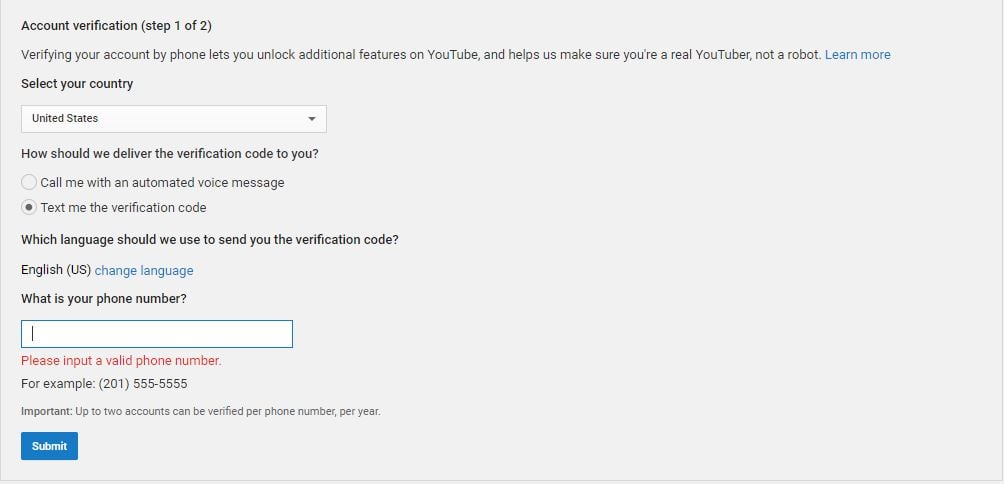1004x484 pixels.
Task: Click the blue Submit button
Action: click(49, 446)
